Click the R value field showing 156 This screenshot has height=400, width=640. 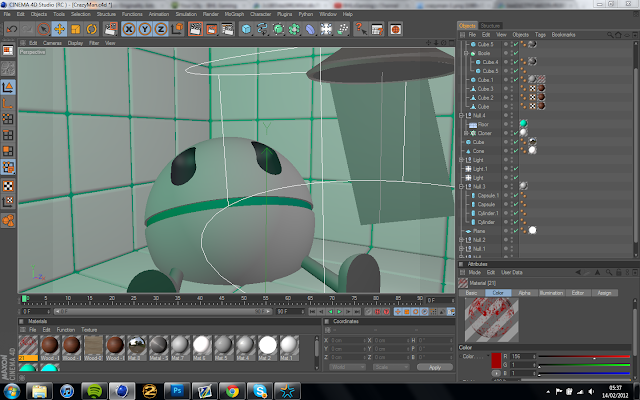point(522,356)
